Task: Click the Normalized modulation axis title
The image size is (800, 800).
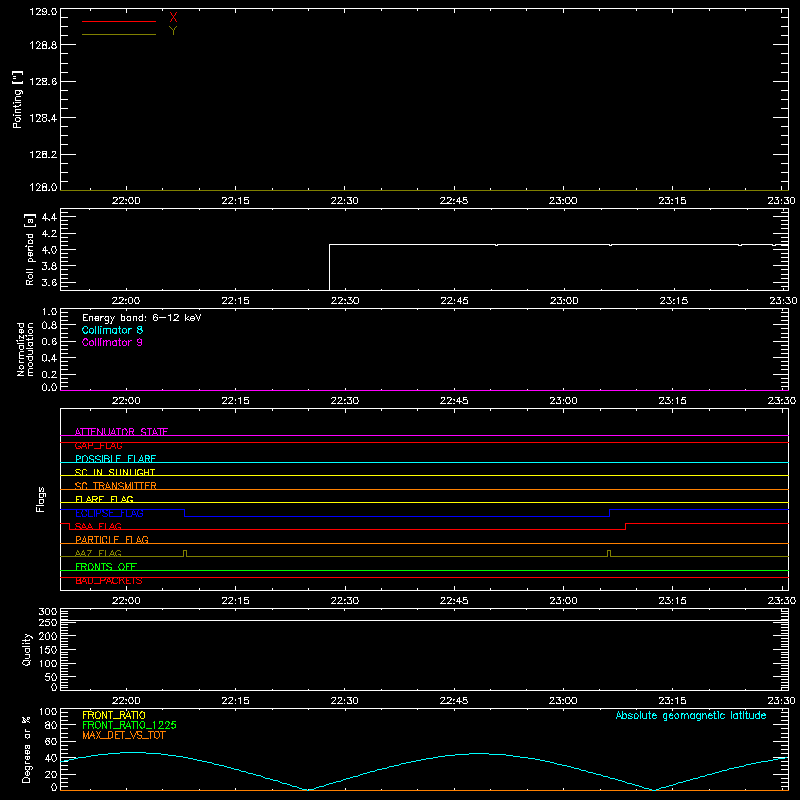Action: [25, 349]
